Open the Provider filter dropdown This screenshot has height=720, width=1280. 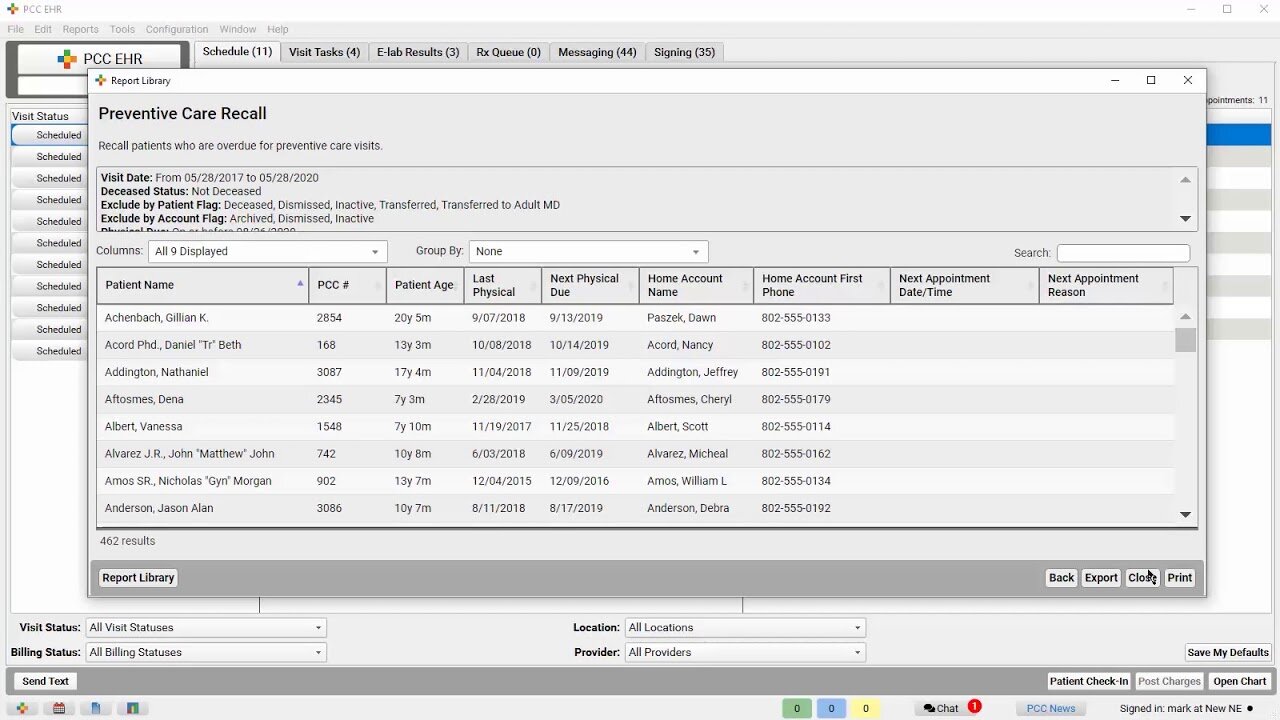(744, 652)
